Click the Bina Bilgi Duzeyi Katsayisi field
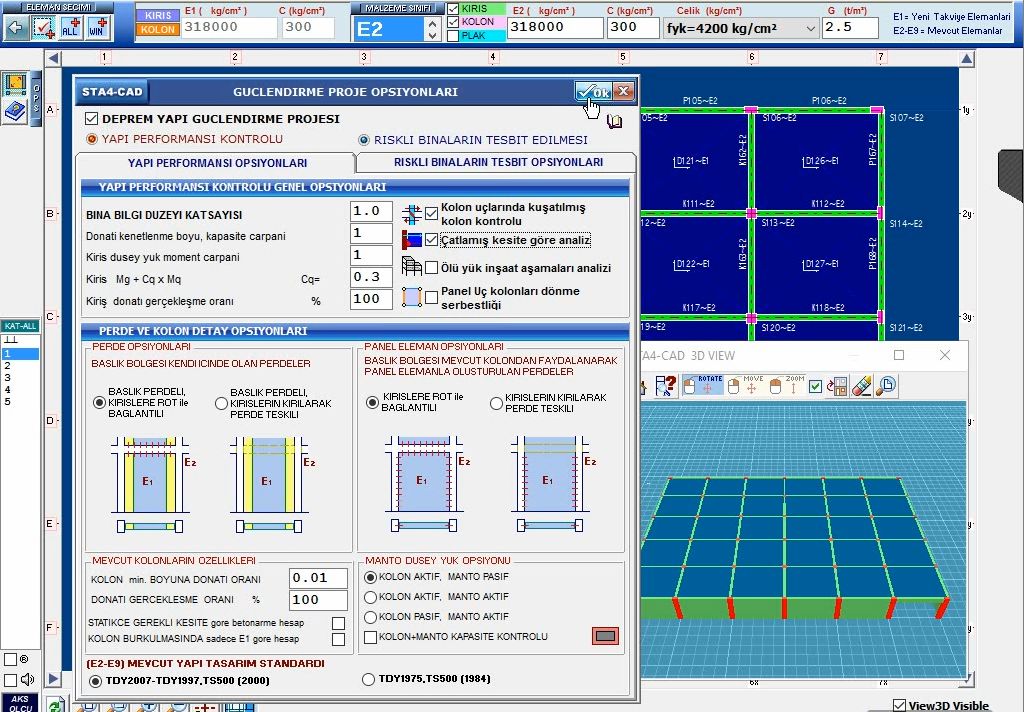 (371, 212)
